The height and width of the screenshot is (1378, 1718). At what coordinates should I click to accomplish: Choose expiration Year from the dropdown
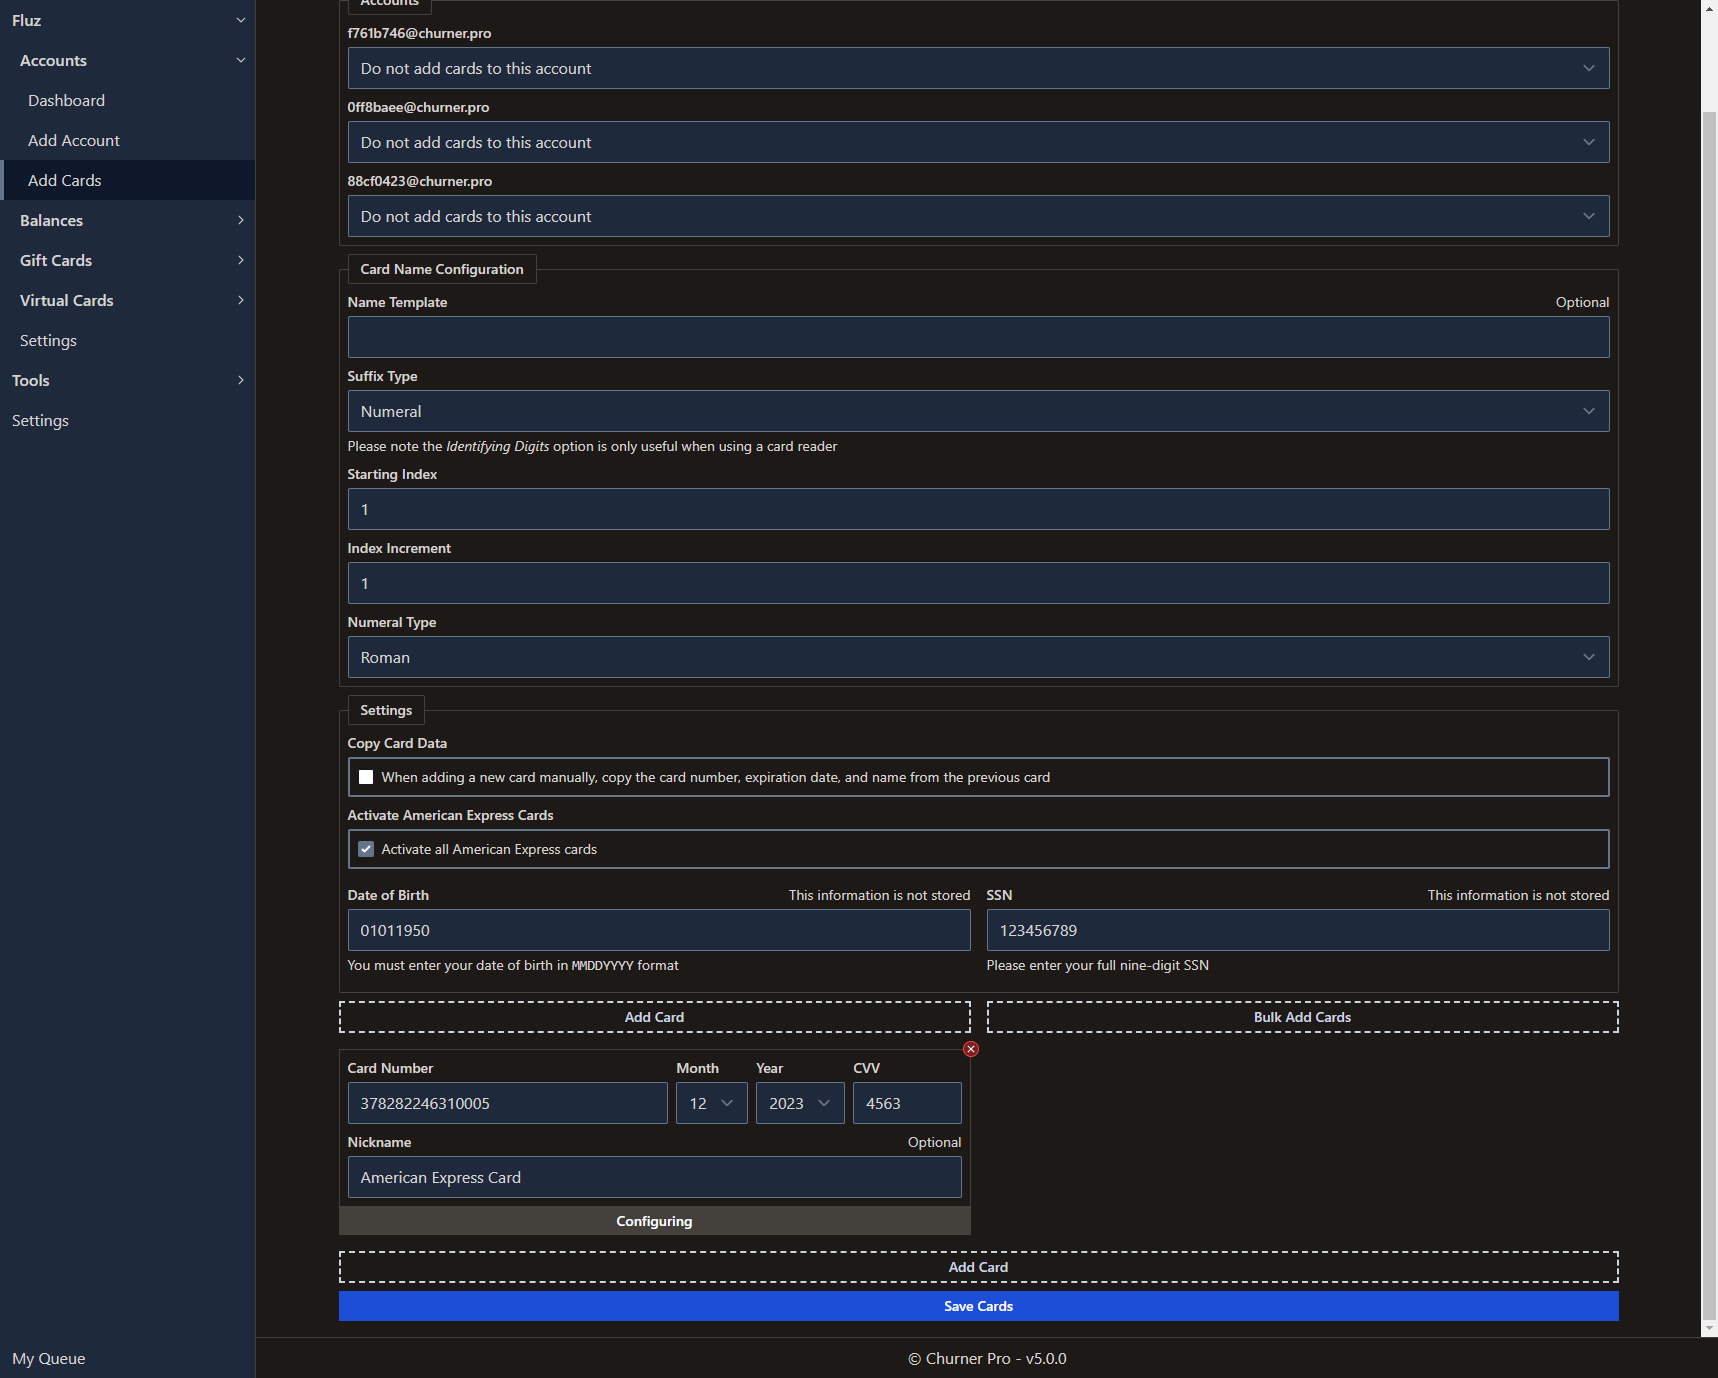pos(799,1103)
